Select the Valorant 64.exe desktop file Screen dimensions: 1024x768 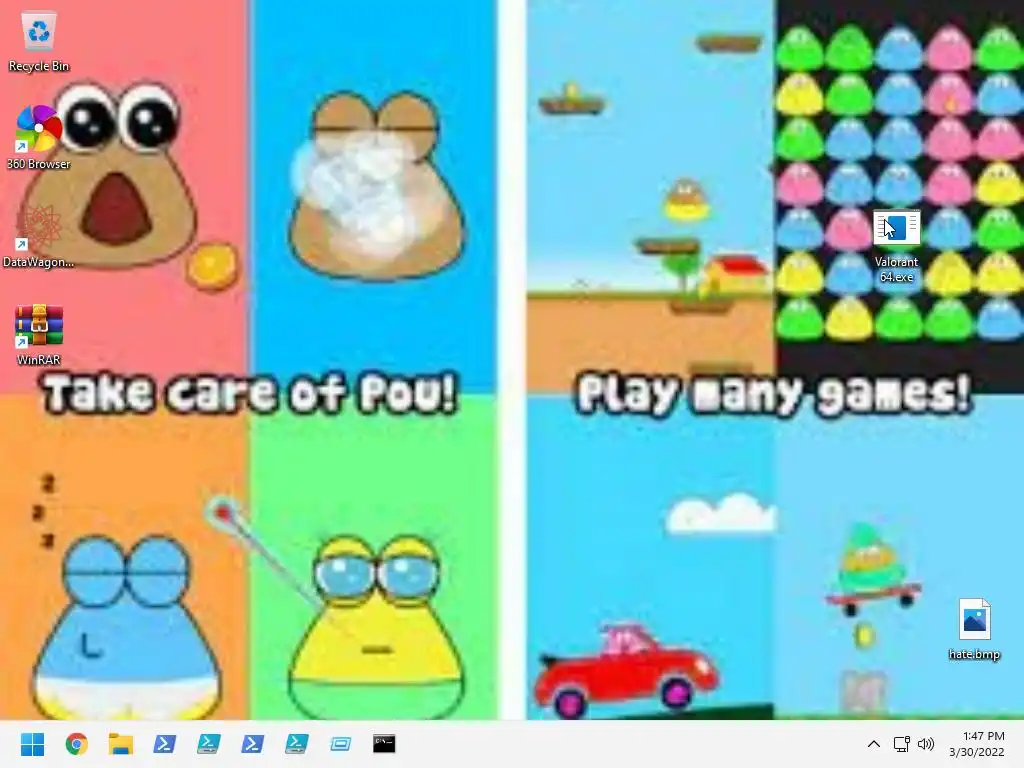coord(897,246)
